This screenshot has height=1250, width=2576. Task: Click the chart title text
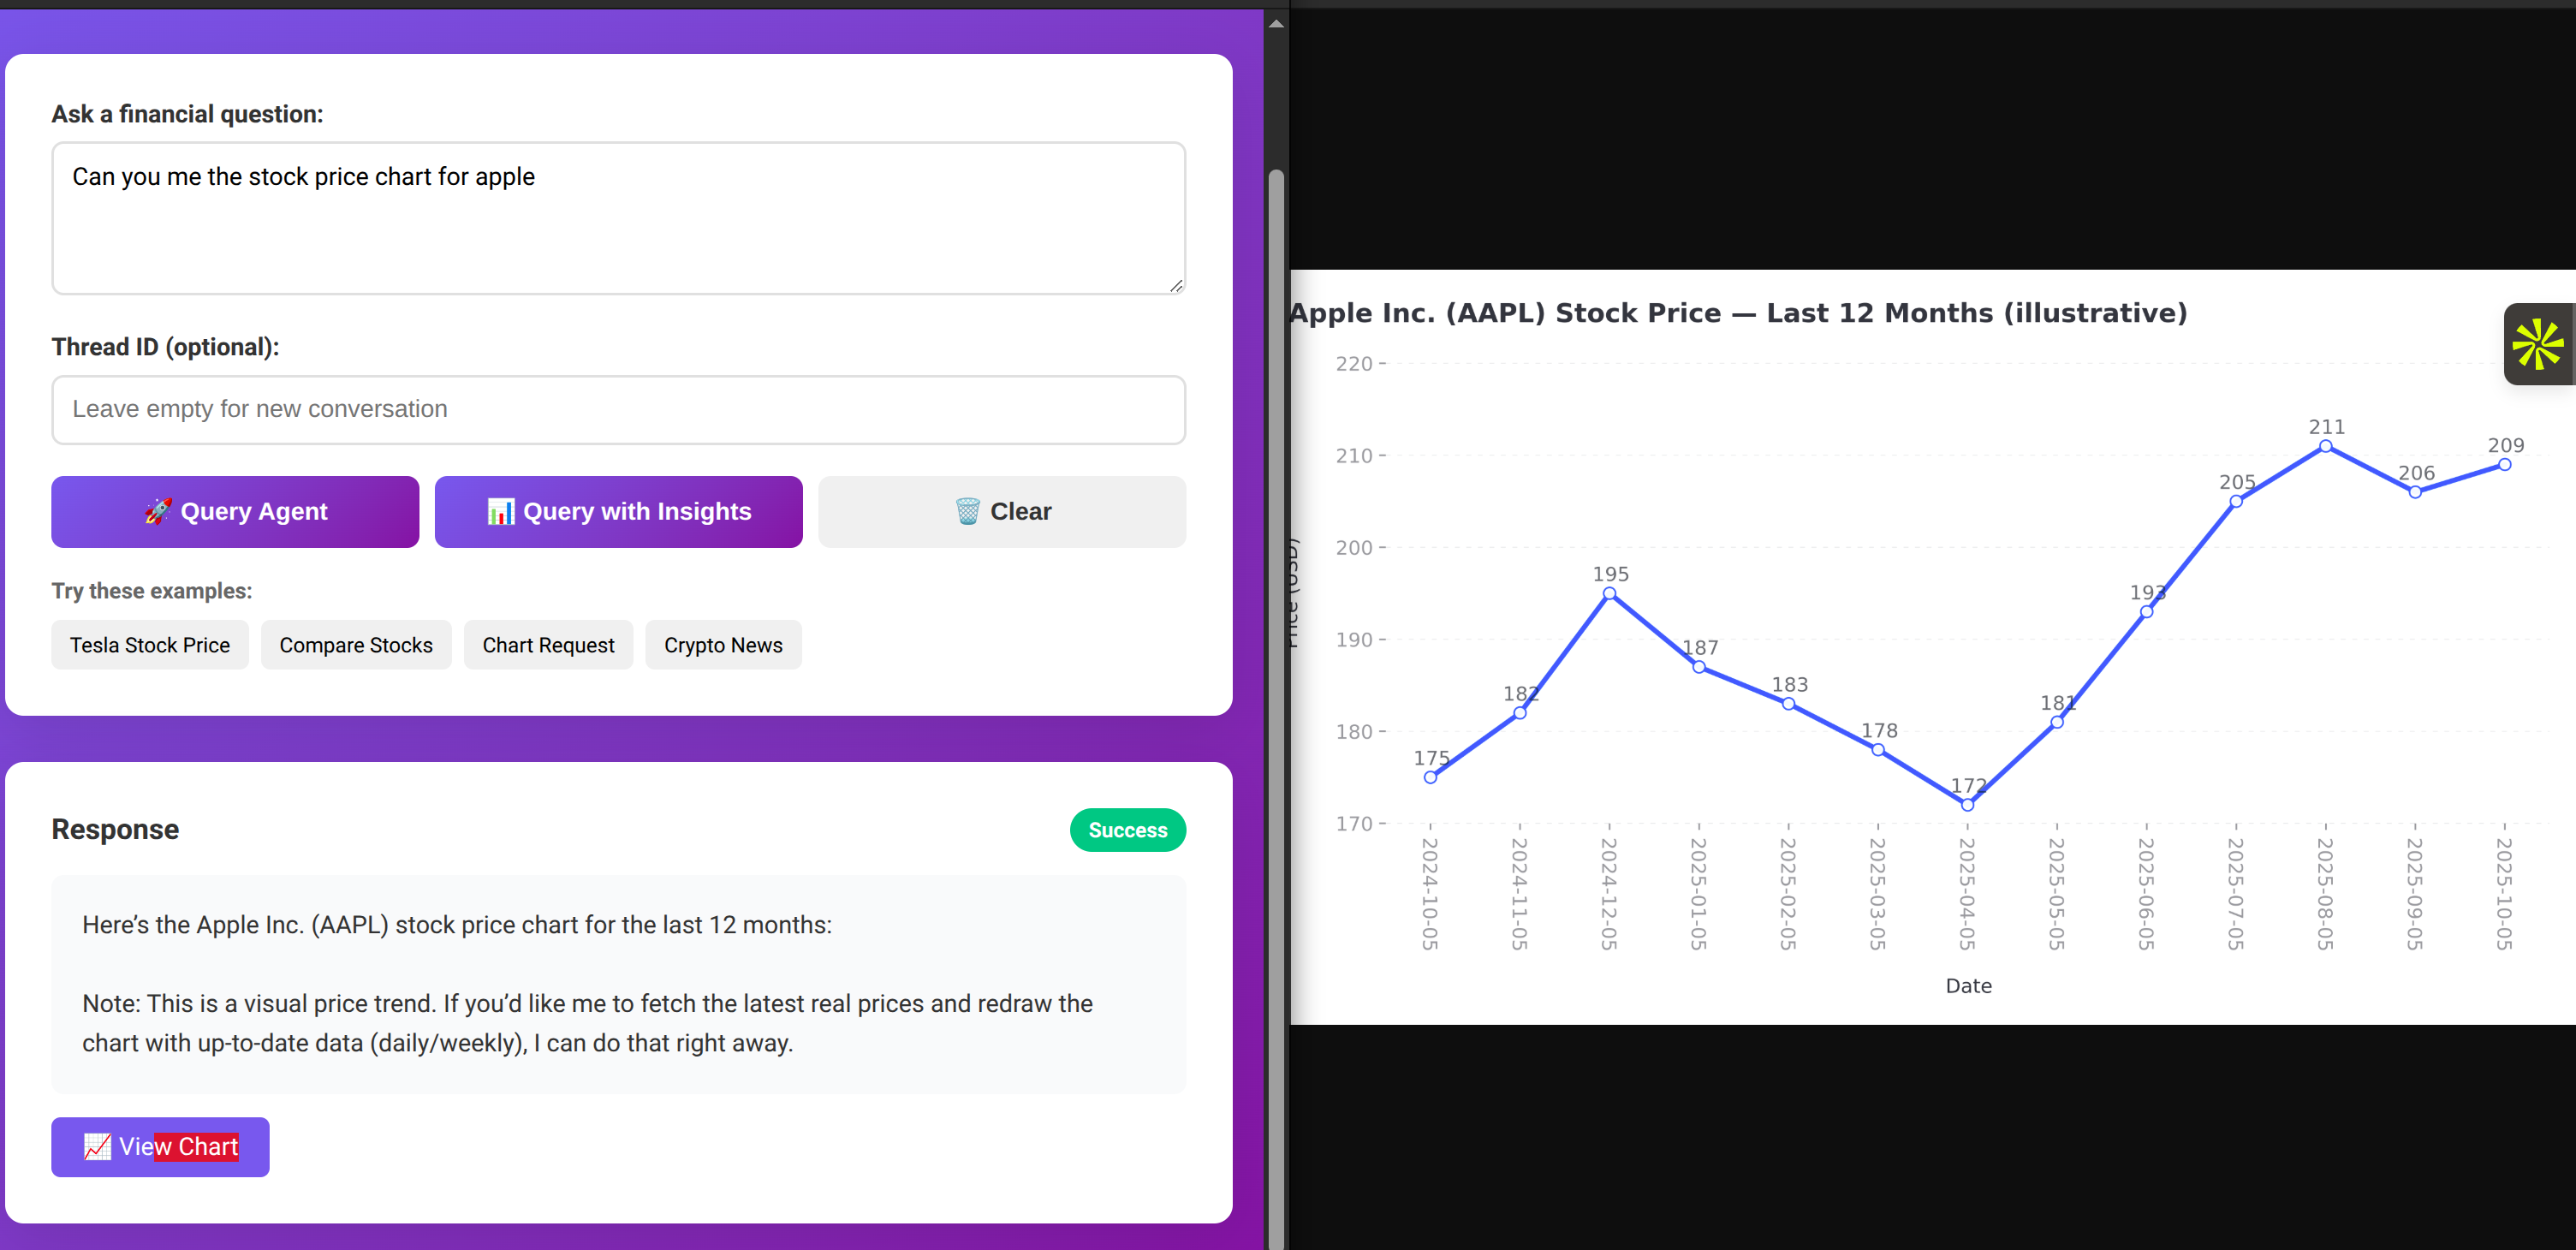(x=1738, y=313)
